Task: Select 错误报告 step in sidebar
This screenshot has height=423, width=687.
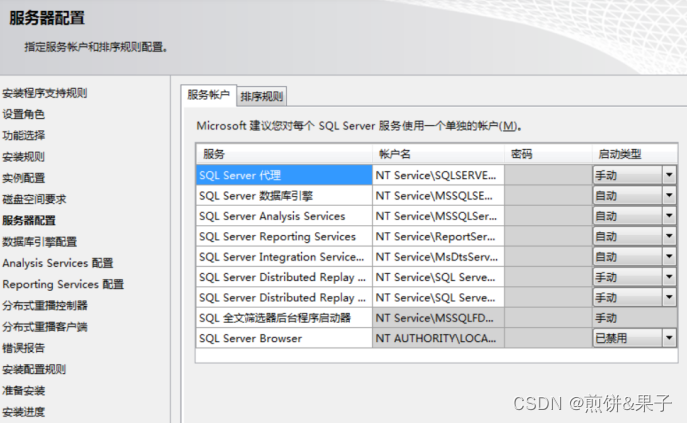Action: [x=23, y=348]
